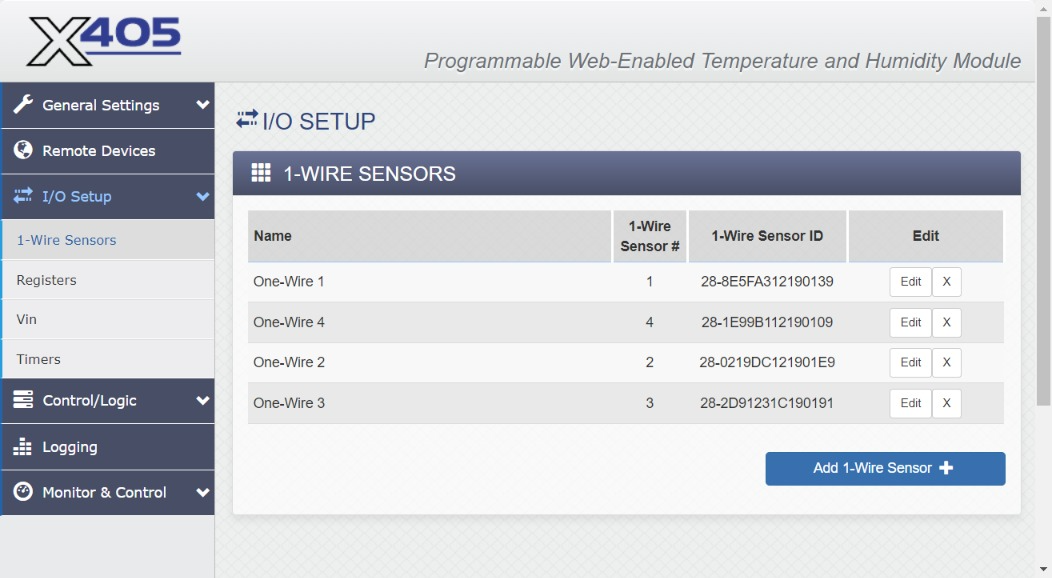The height and width of the screenshot is (578, 1052).
Task: Click the X405 logo
Action: (103, 42)
